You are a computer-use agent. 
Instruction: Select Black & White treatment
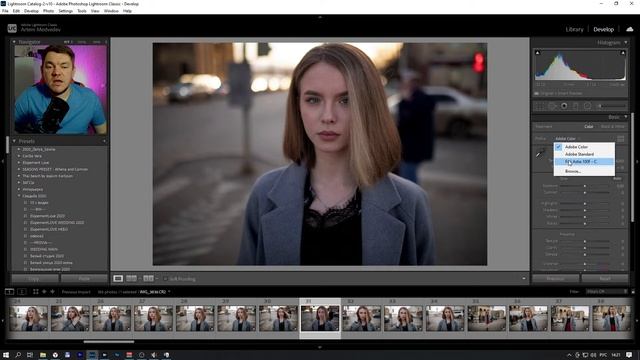613,127
